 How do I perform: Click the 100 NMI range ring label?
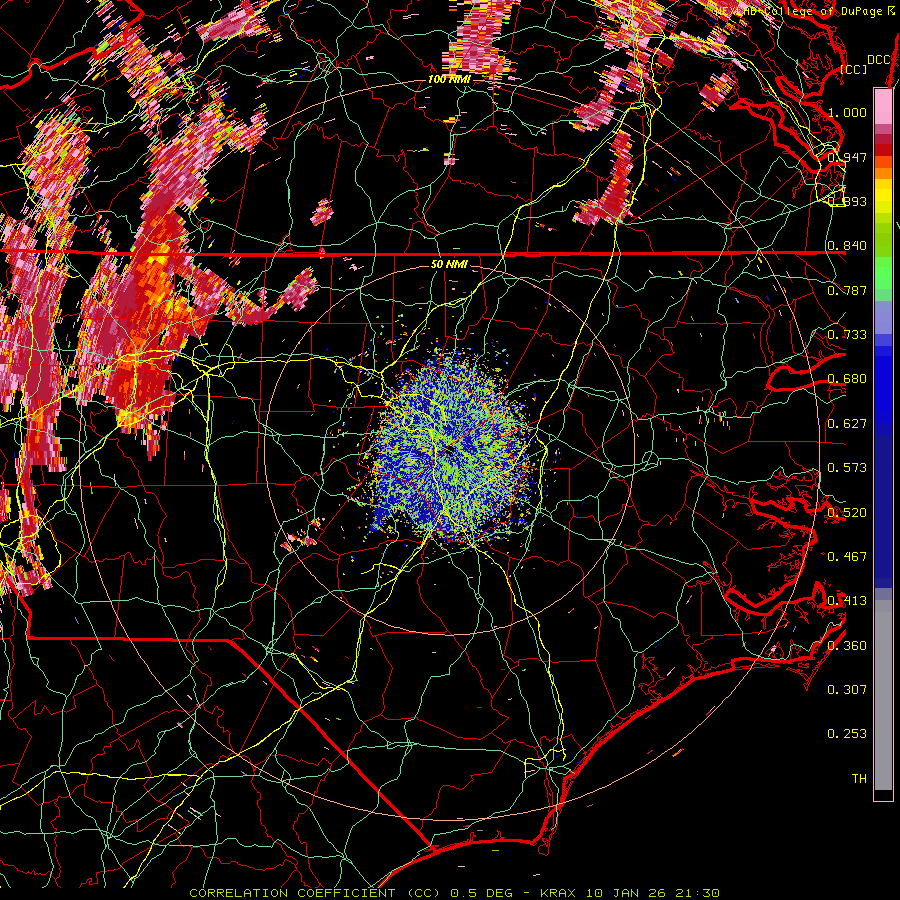449,79
